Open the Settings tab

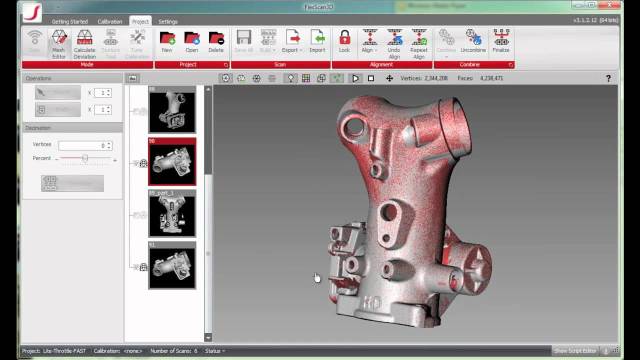tap(168, 22)
